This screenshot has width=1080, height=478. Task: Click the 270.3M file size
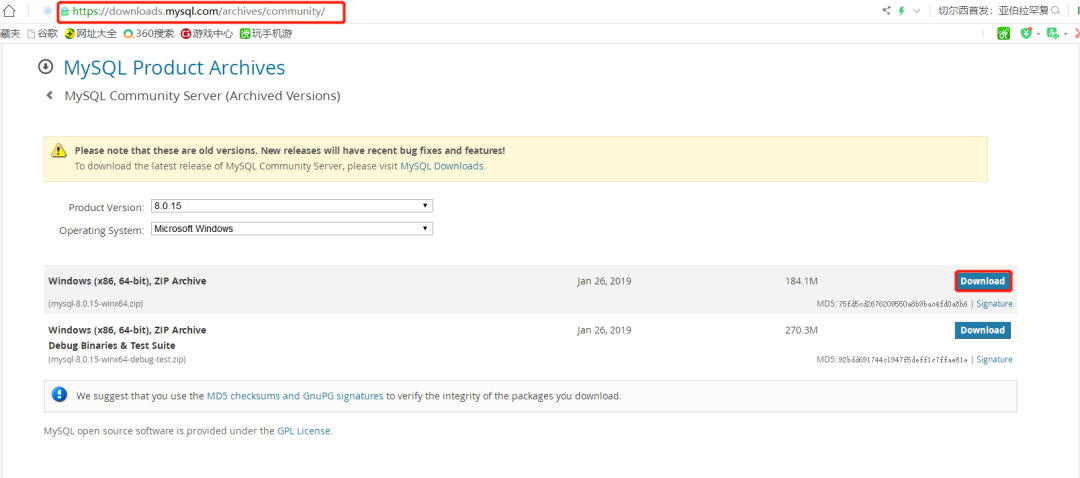(x=801, y=330)
